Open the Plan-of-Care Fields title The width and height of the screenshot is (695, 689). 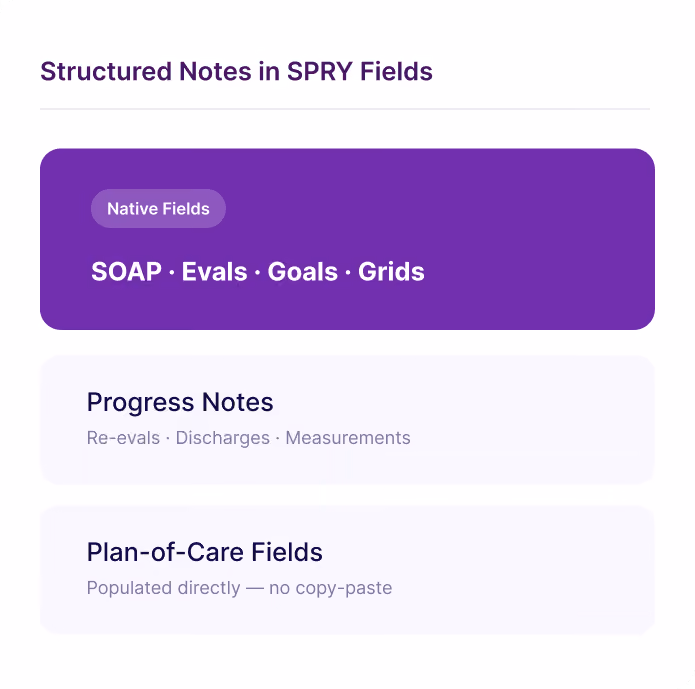click(204, 552)
